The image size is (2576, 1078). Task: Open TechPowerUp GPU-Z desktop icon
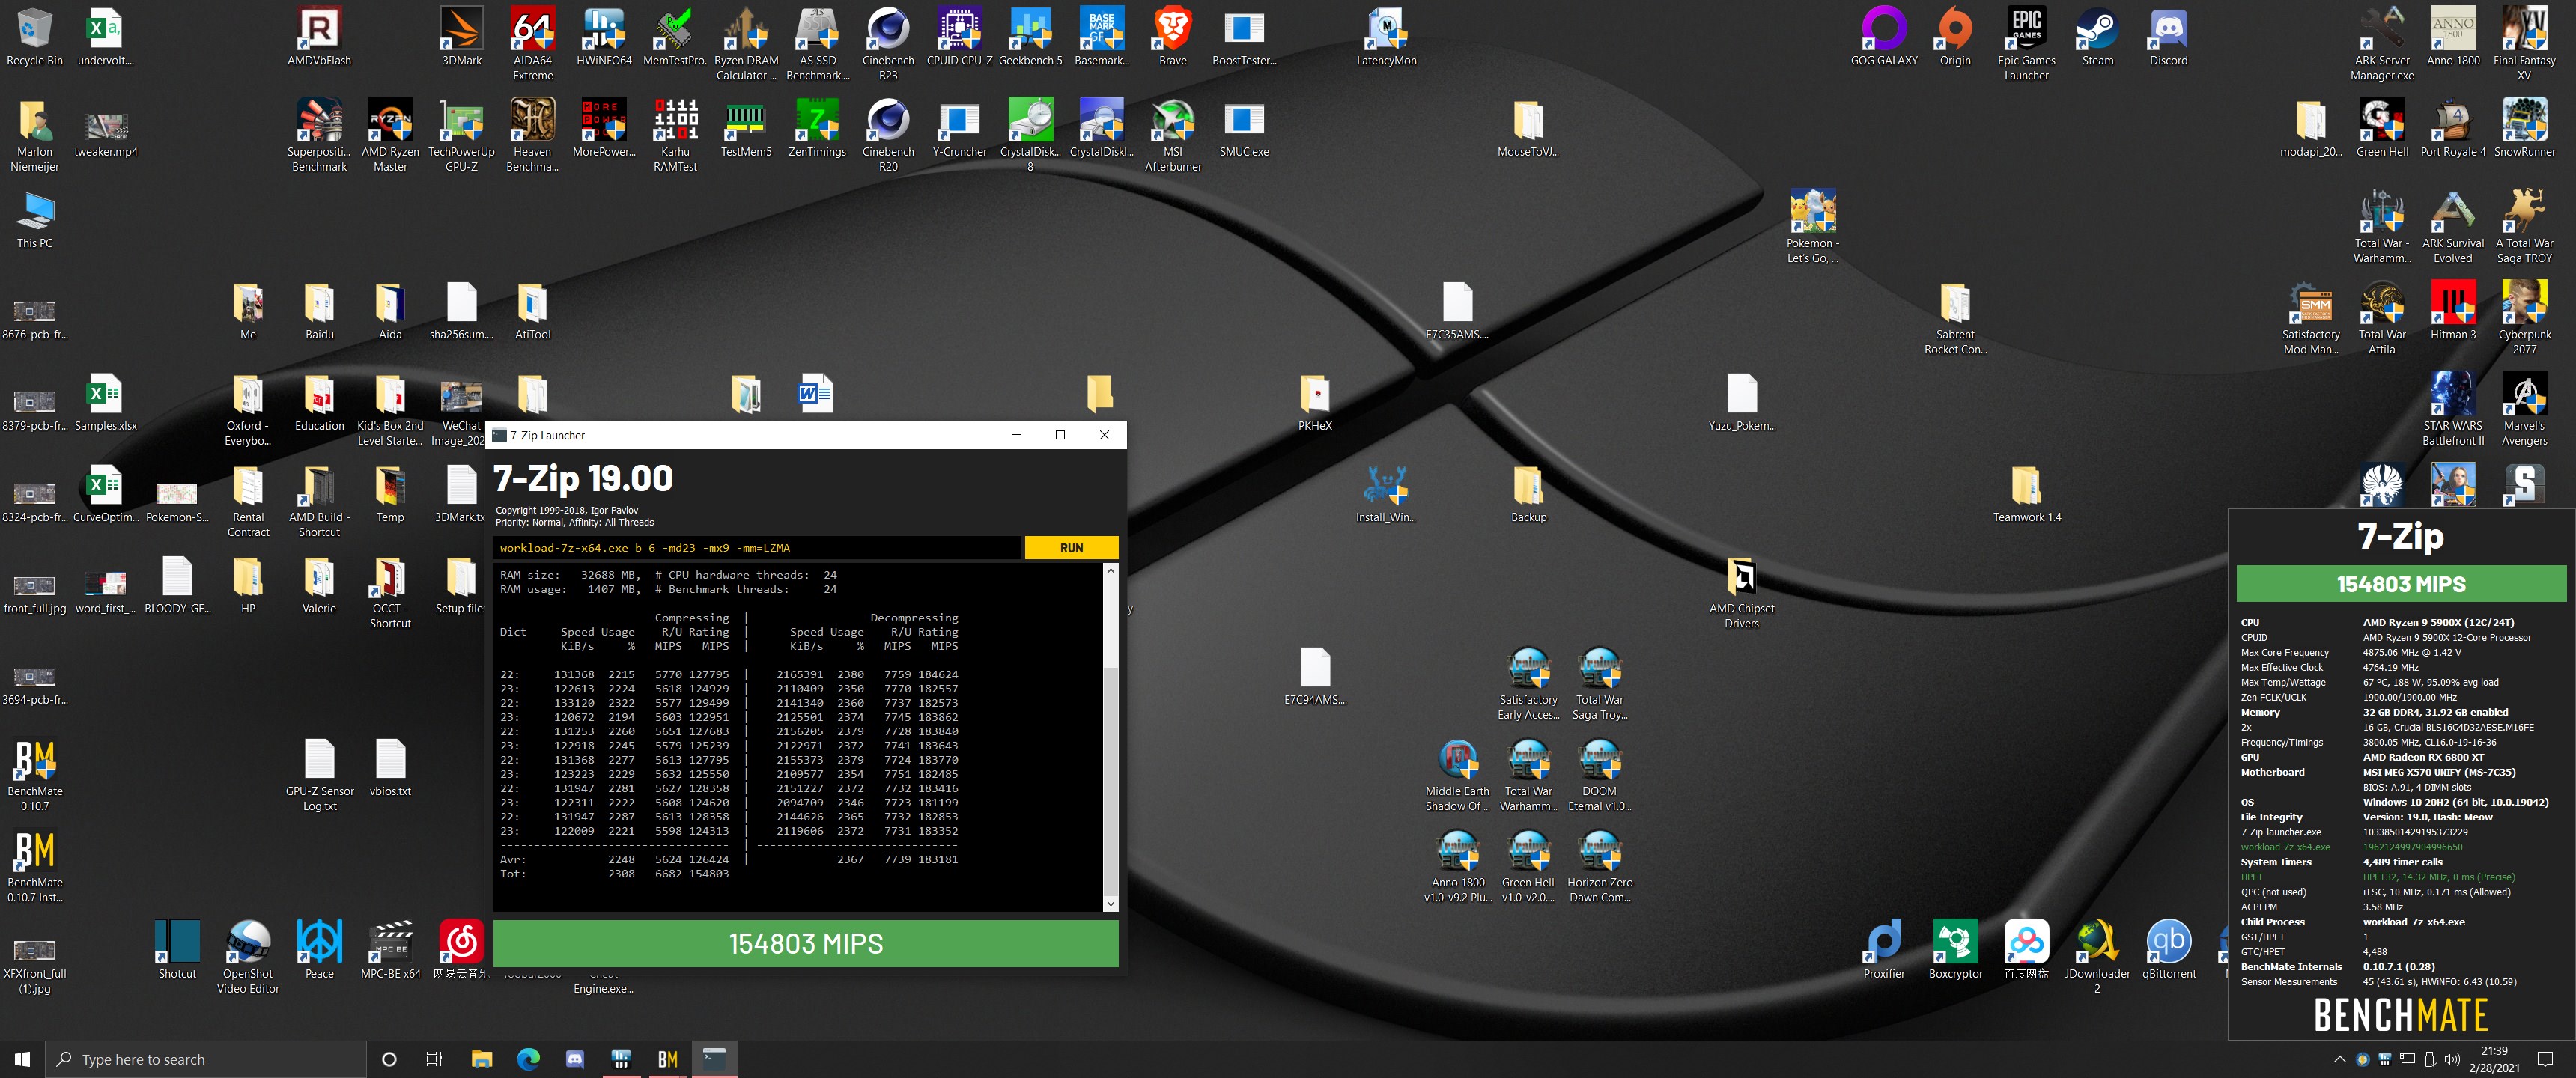[461, 135]
